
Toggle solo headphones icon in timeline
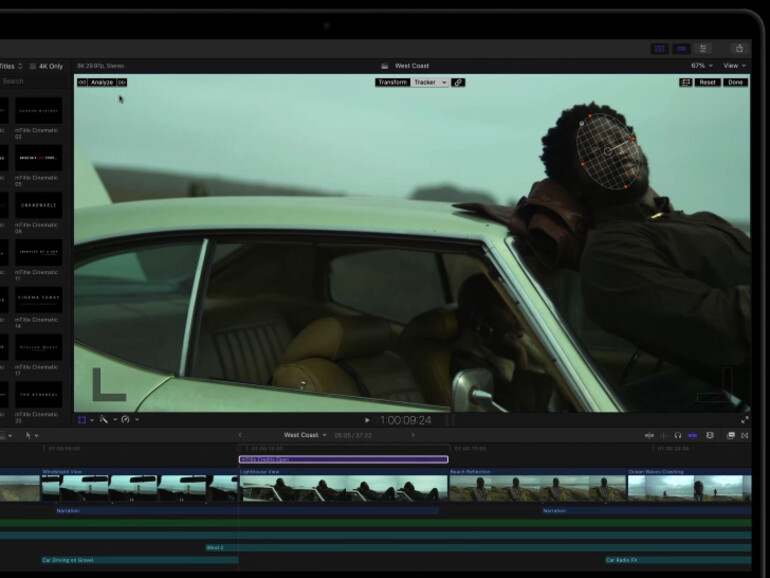point(678,436)
